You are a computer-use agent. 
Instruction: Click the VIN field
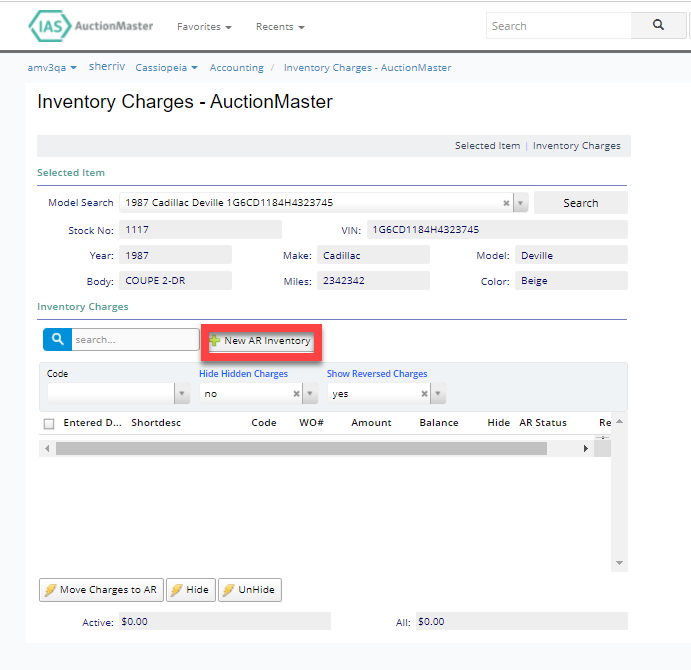(x=497, y=230)
